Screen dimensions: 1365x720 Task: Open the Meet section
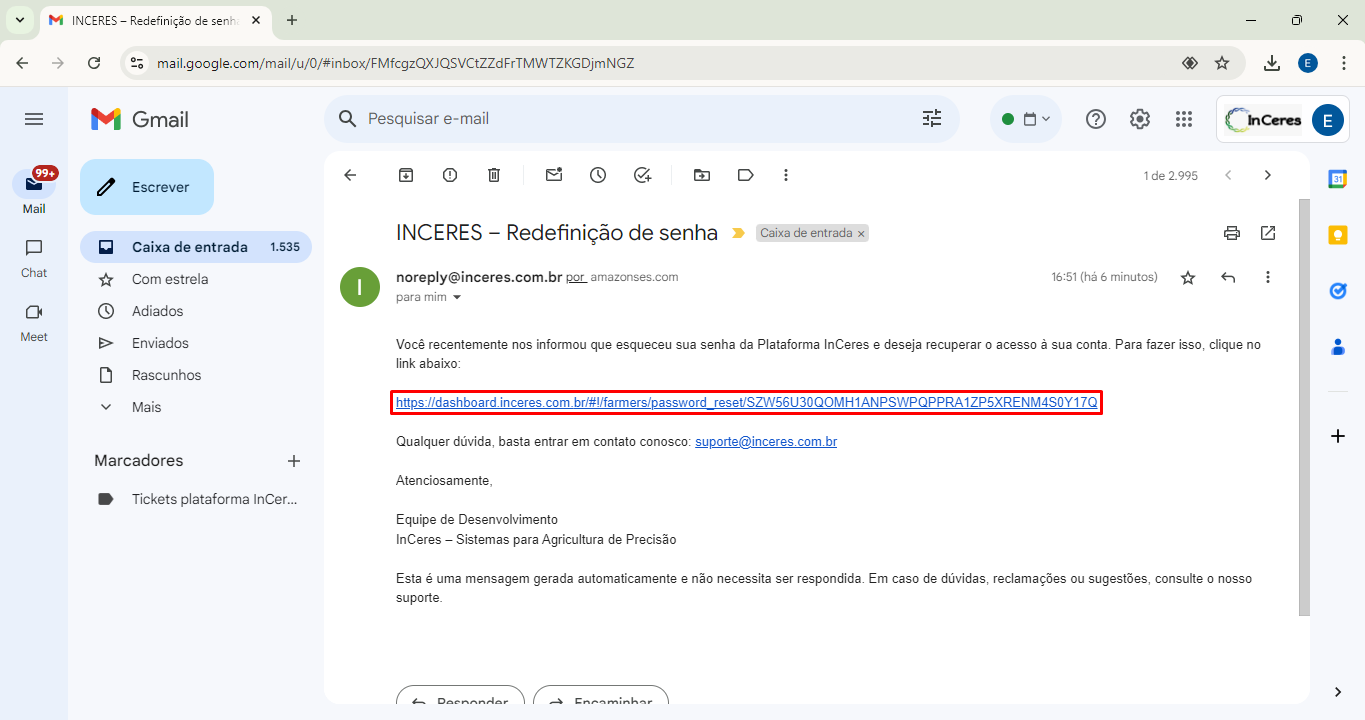click(34, 322)
